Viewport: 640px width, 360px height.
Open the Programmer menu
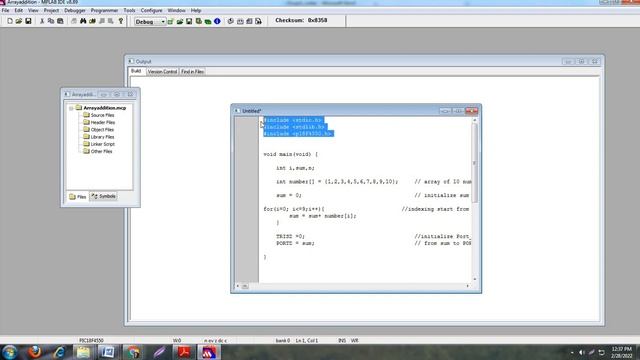[x=104, y=10]
